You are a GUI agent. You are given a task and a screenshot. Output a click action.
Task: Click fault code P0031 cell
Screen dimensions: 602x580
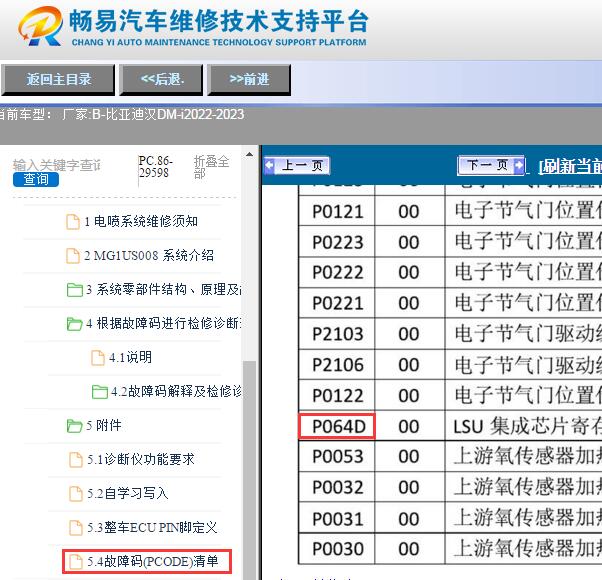point(337,519)
